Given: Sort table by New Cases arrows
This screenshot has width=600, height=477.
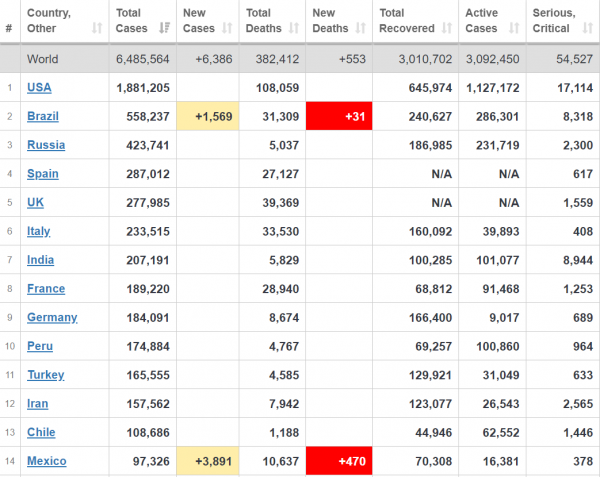Looking at the screenshot, I should tap(227, 28).
